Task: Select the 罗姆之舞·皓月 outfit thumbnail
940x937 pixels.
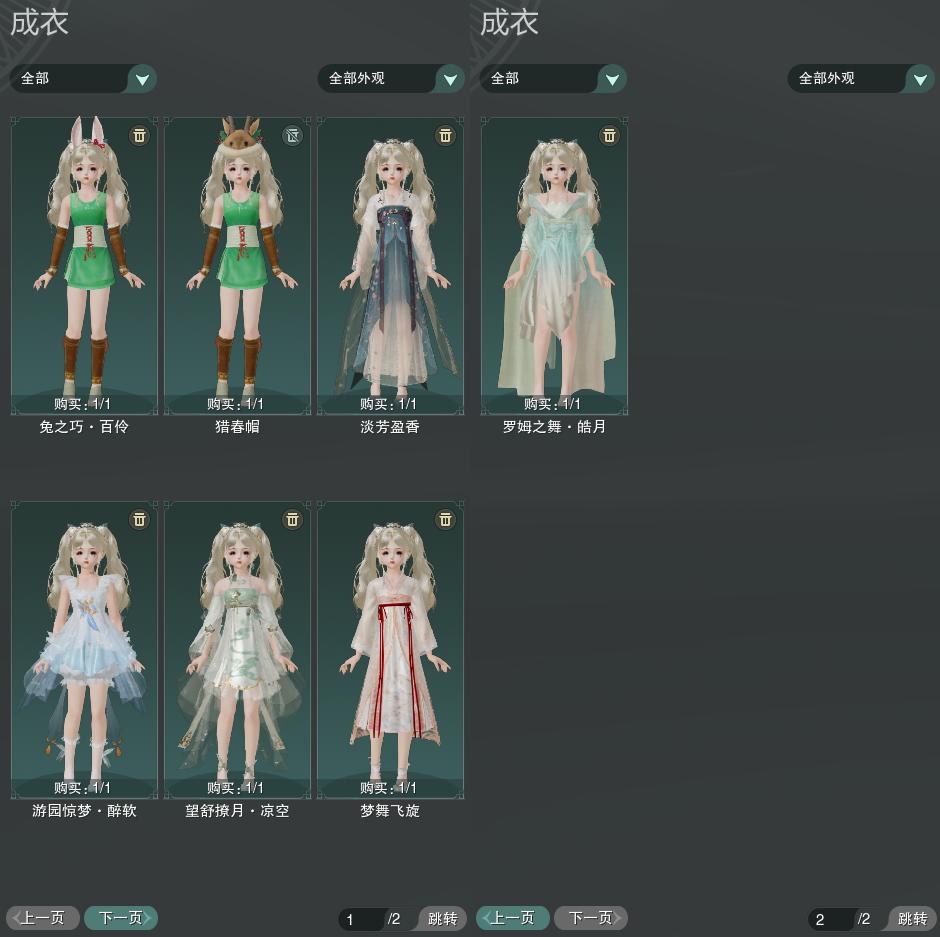Action: (555, 266)
